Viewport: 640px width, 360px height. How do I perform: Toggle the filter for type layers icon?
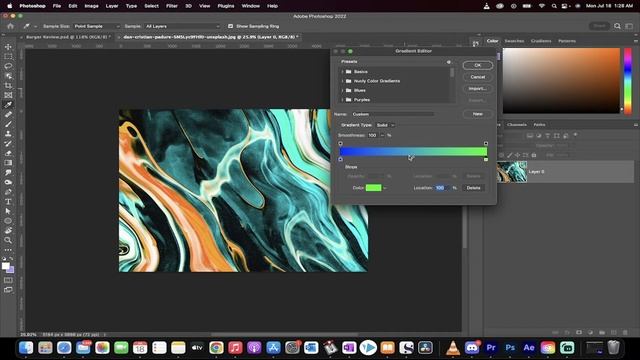[548, 136]
